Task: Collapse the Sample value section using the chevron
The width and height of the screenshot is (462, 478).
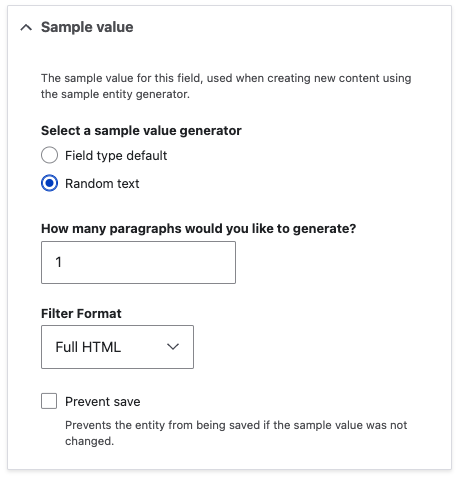Action: pos(26,27)
